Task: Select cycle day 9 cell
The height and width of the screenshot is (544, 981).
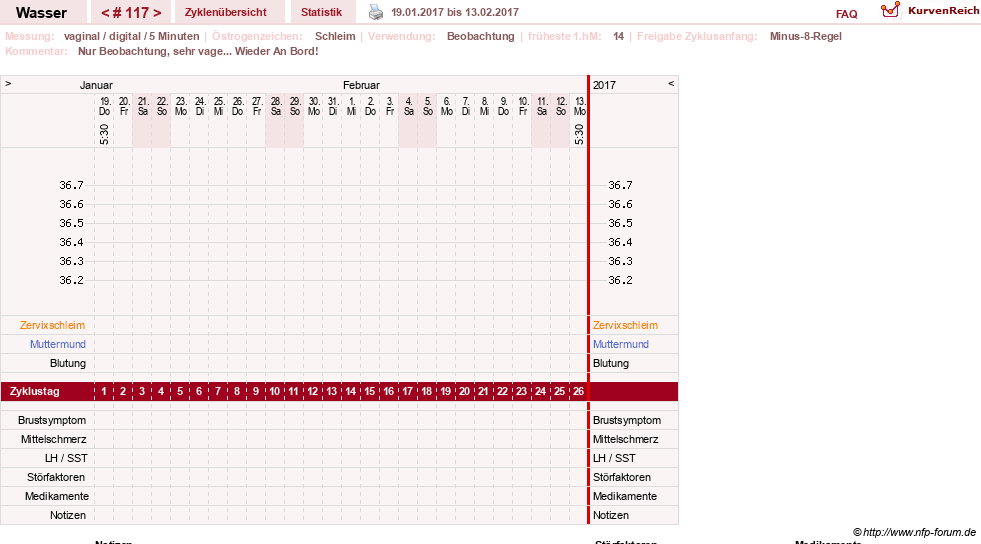Action: 256,391
